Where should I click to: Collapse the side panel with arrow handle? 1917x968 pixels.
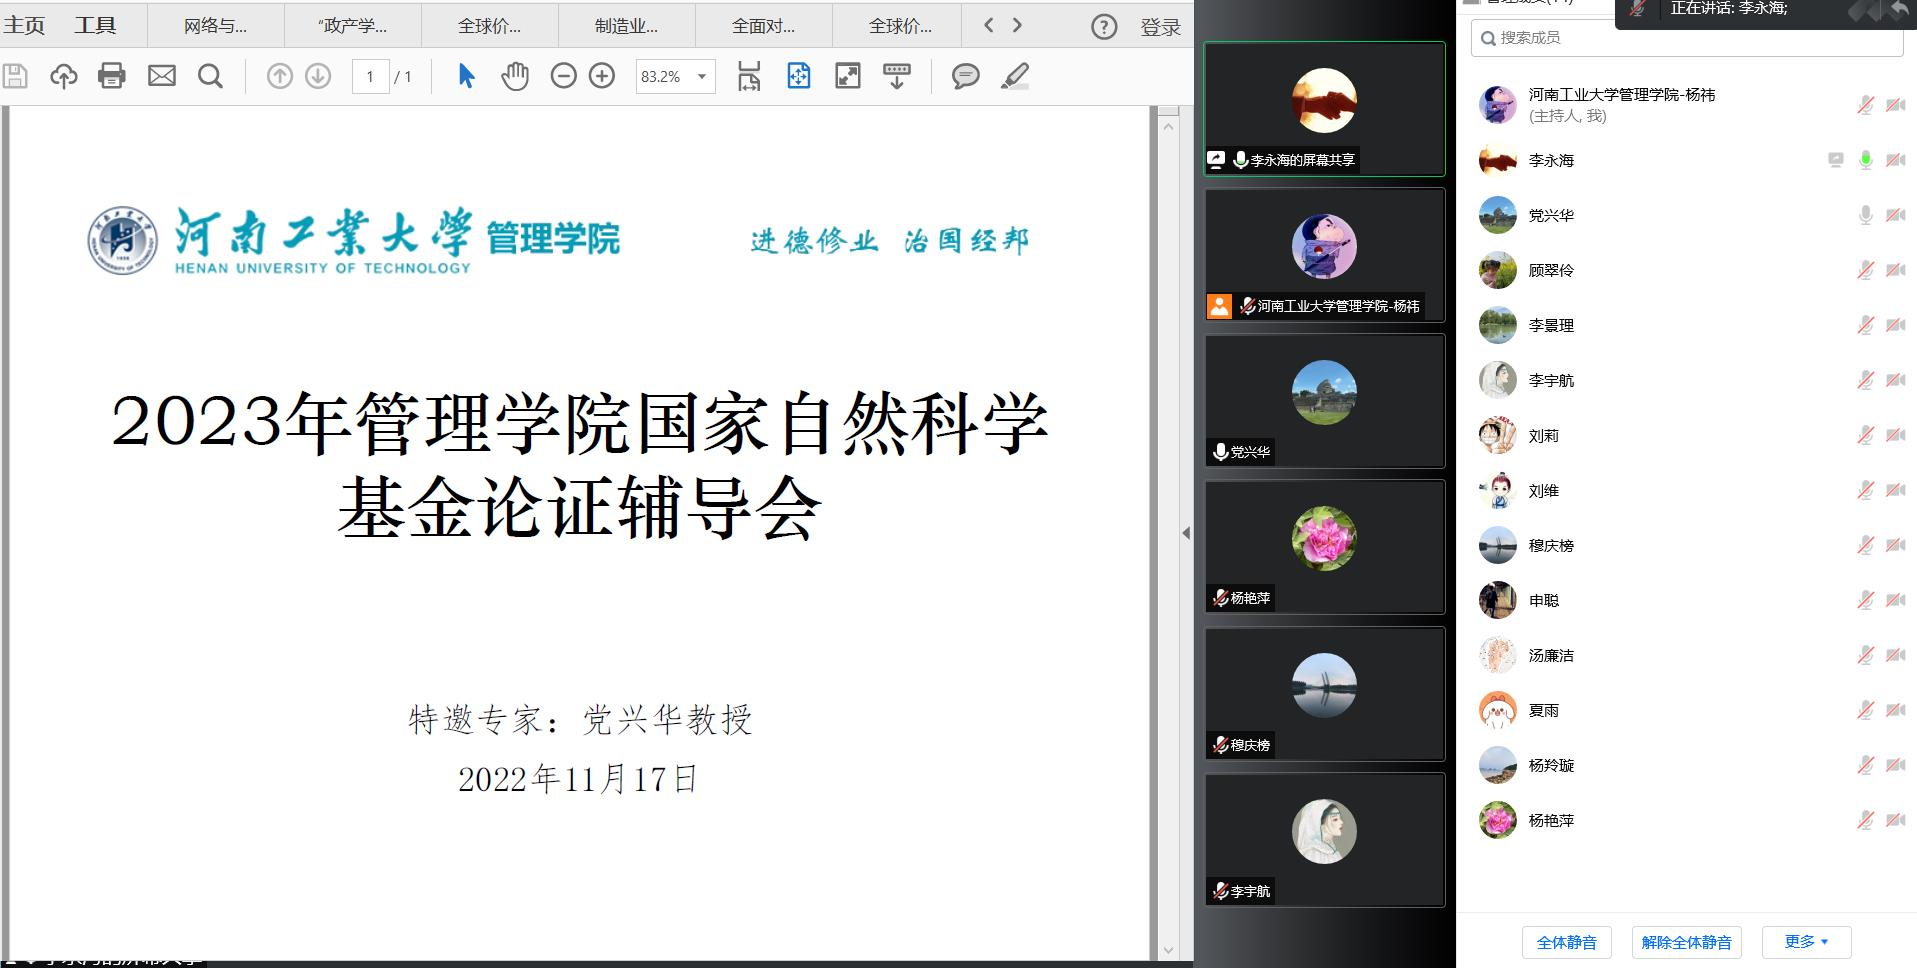tap(1186, 533)
